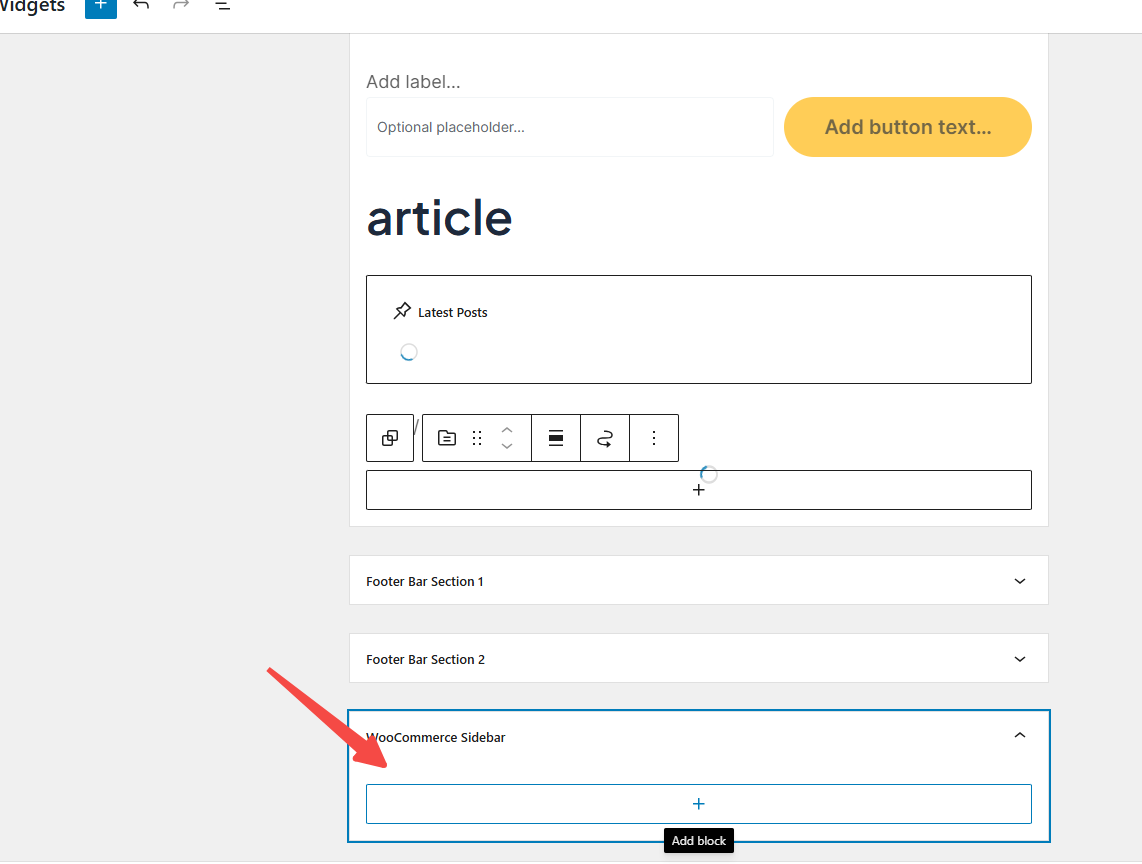Open the three-dot Options menu on the block
Image resolution: width=1142 pixels, height=864 pixels.
coord(654,438)
